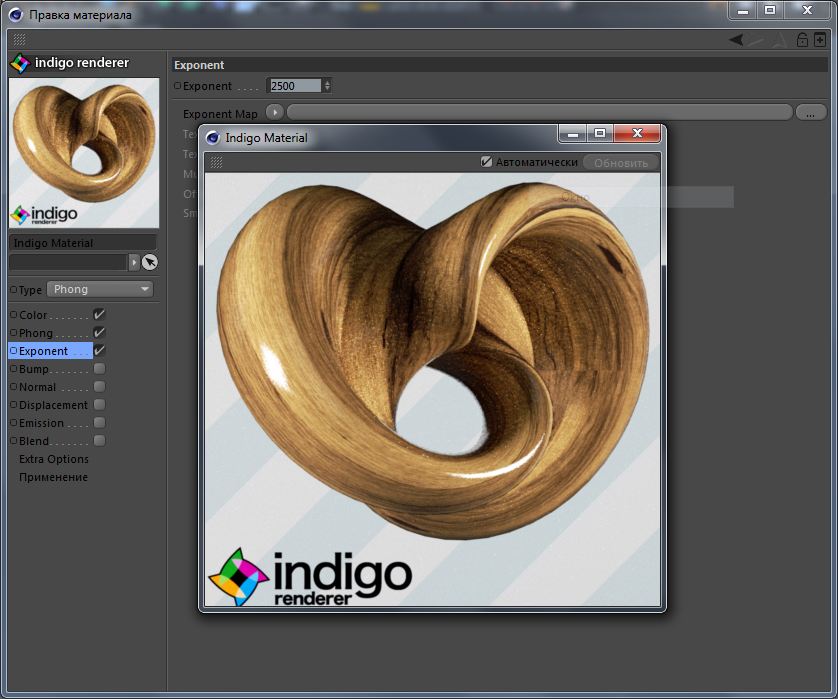
Task: Click the Cinema 4D icon in Правка материала title bar
Action: [x=15, y=14]
